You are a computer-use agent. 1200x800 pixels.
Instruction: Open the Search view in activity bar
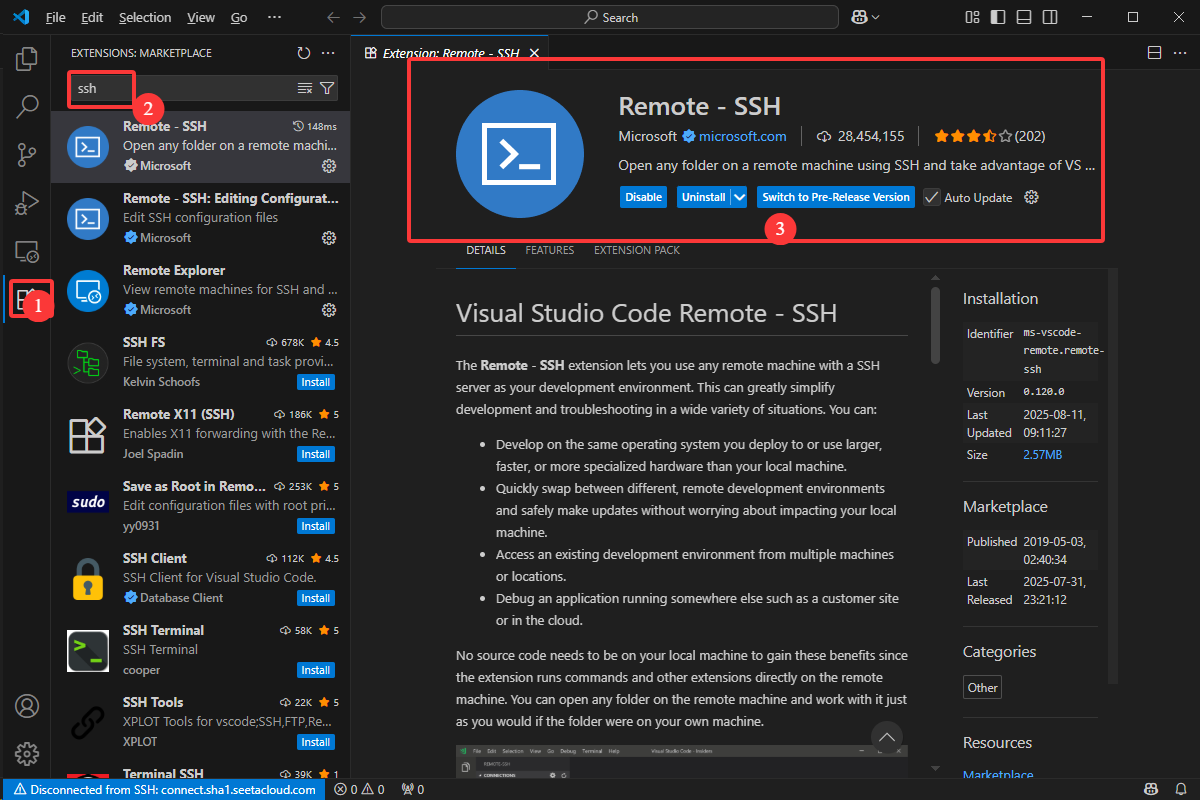(x=27, y=106)
